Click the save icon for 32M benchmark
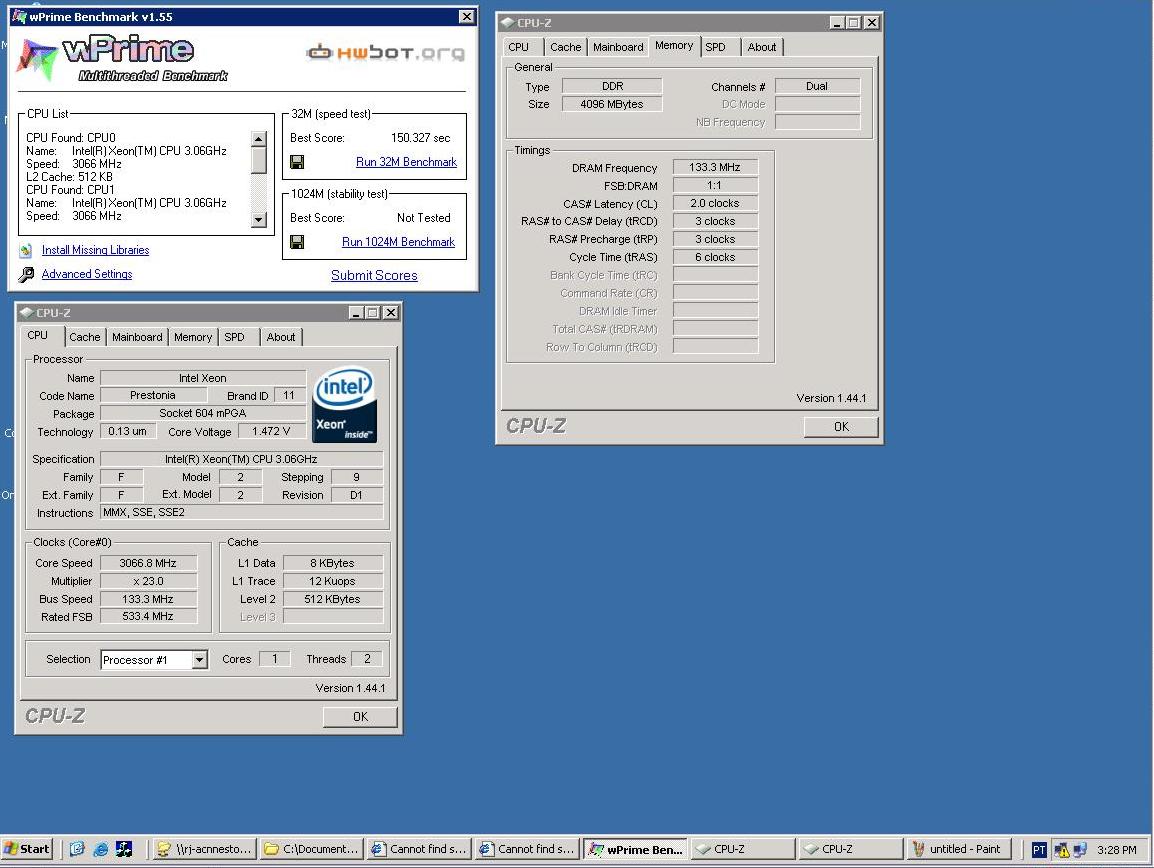 (297, 162)
